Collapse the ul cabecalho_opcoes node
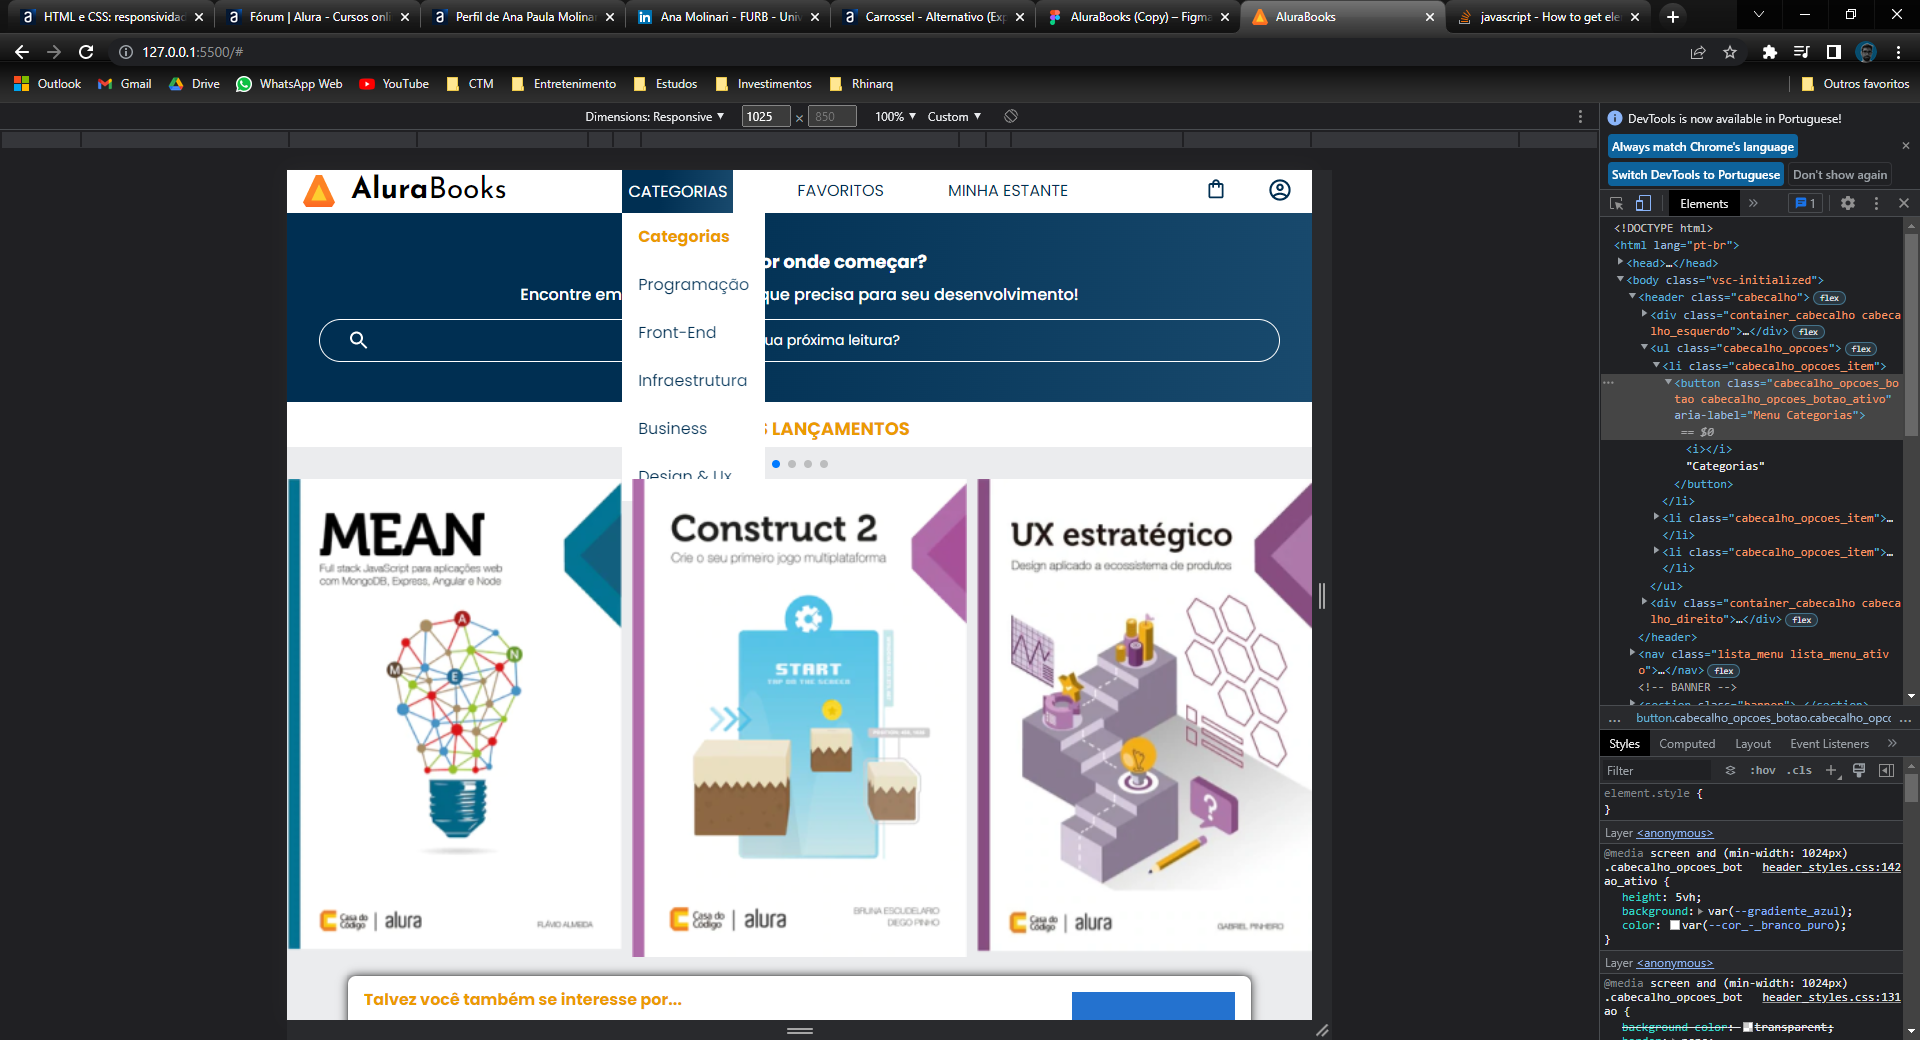The image size is (1920, 1040). click(1644, 347)
